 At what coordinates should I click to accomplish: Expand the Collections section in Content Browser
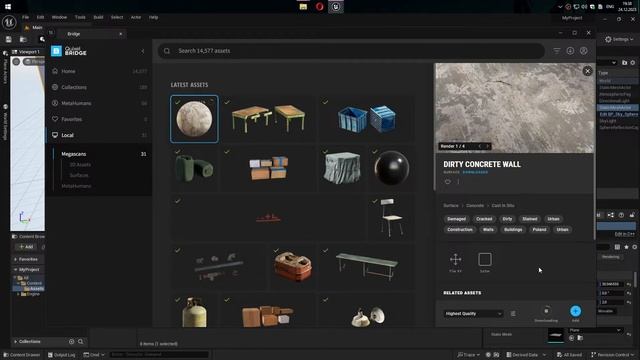[x=16, y=342]
